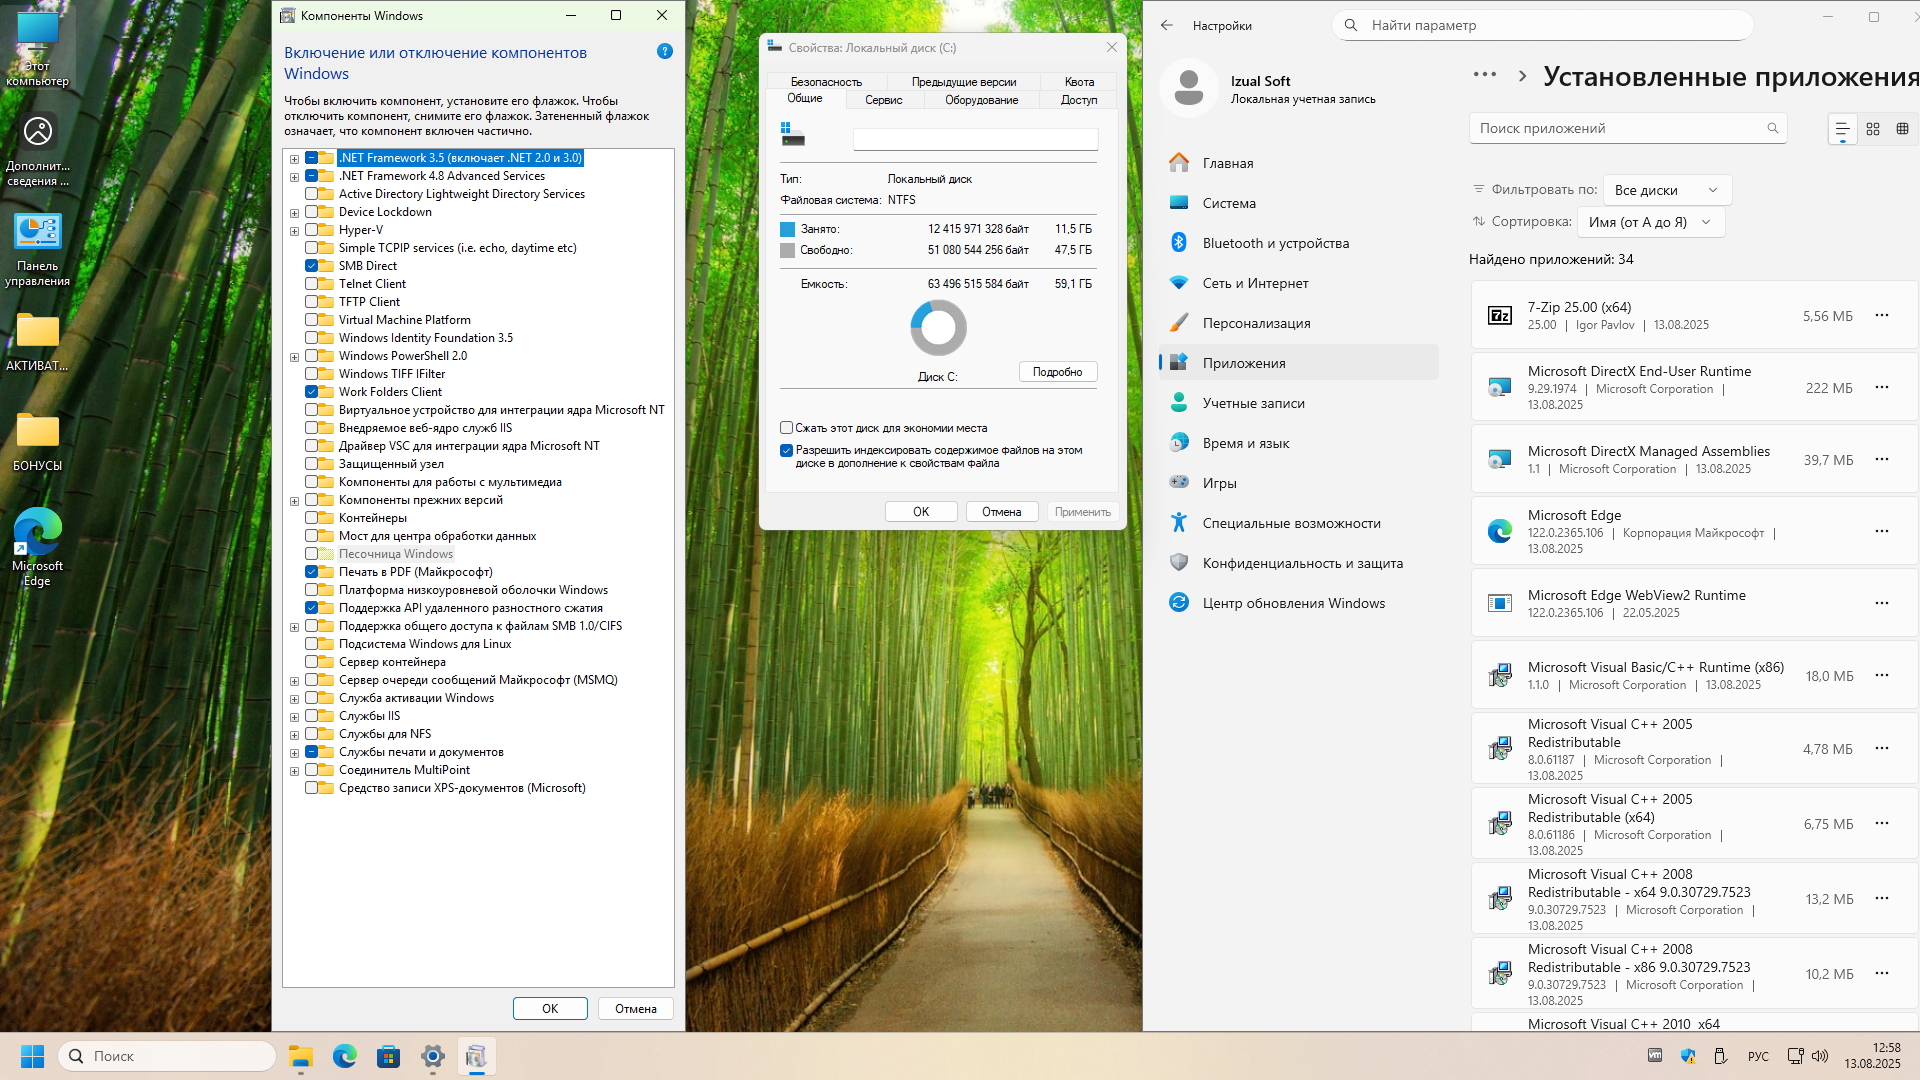
Task: Expand Windows PowerShell 2.0 node
Action: [x=294, y=357]
